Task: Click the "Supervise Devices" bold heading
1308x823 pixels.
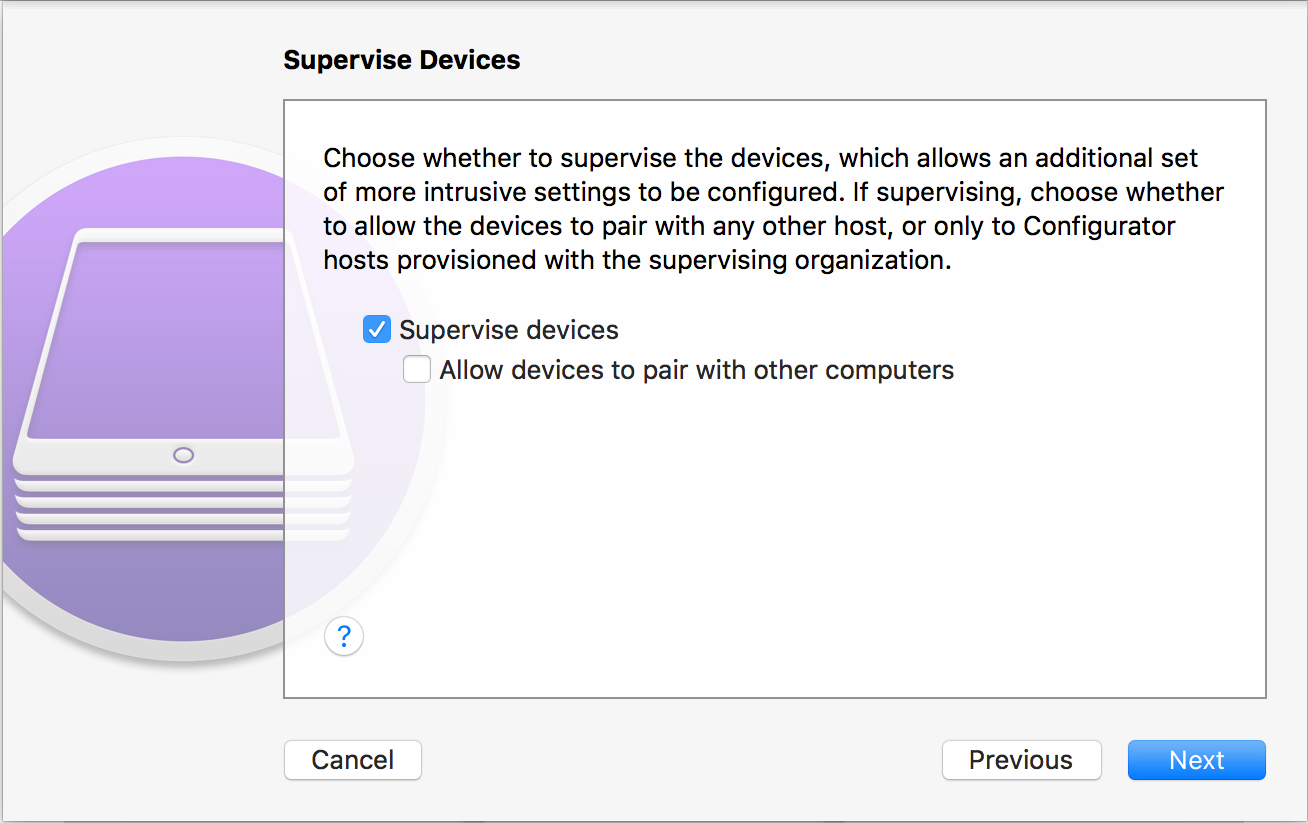Action: (402, 60)
